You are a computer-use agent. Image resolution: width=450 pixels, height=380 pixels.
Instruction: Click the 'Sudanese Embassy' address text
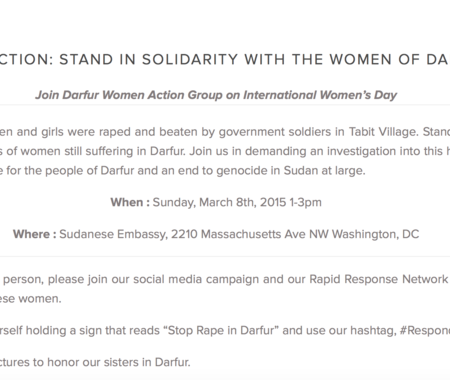[113, 235]
